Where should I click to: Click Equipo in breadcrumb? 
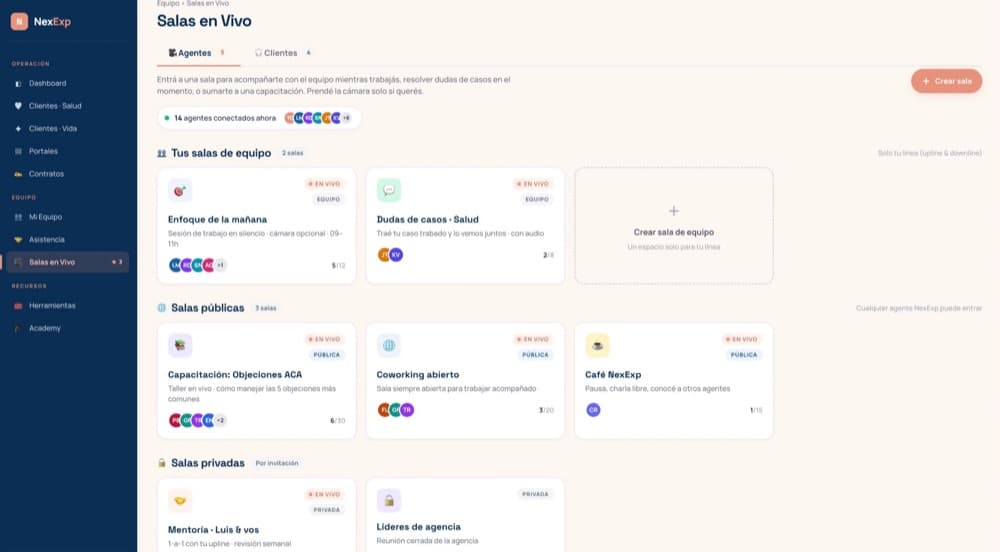[x=168, y=3]
